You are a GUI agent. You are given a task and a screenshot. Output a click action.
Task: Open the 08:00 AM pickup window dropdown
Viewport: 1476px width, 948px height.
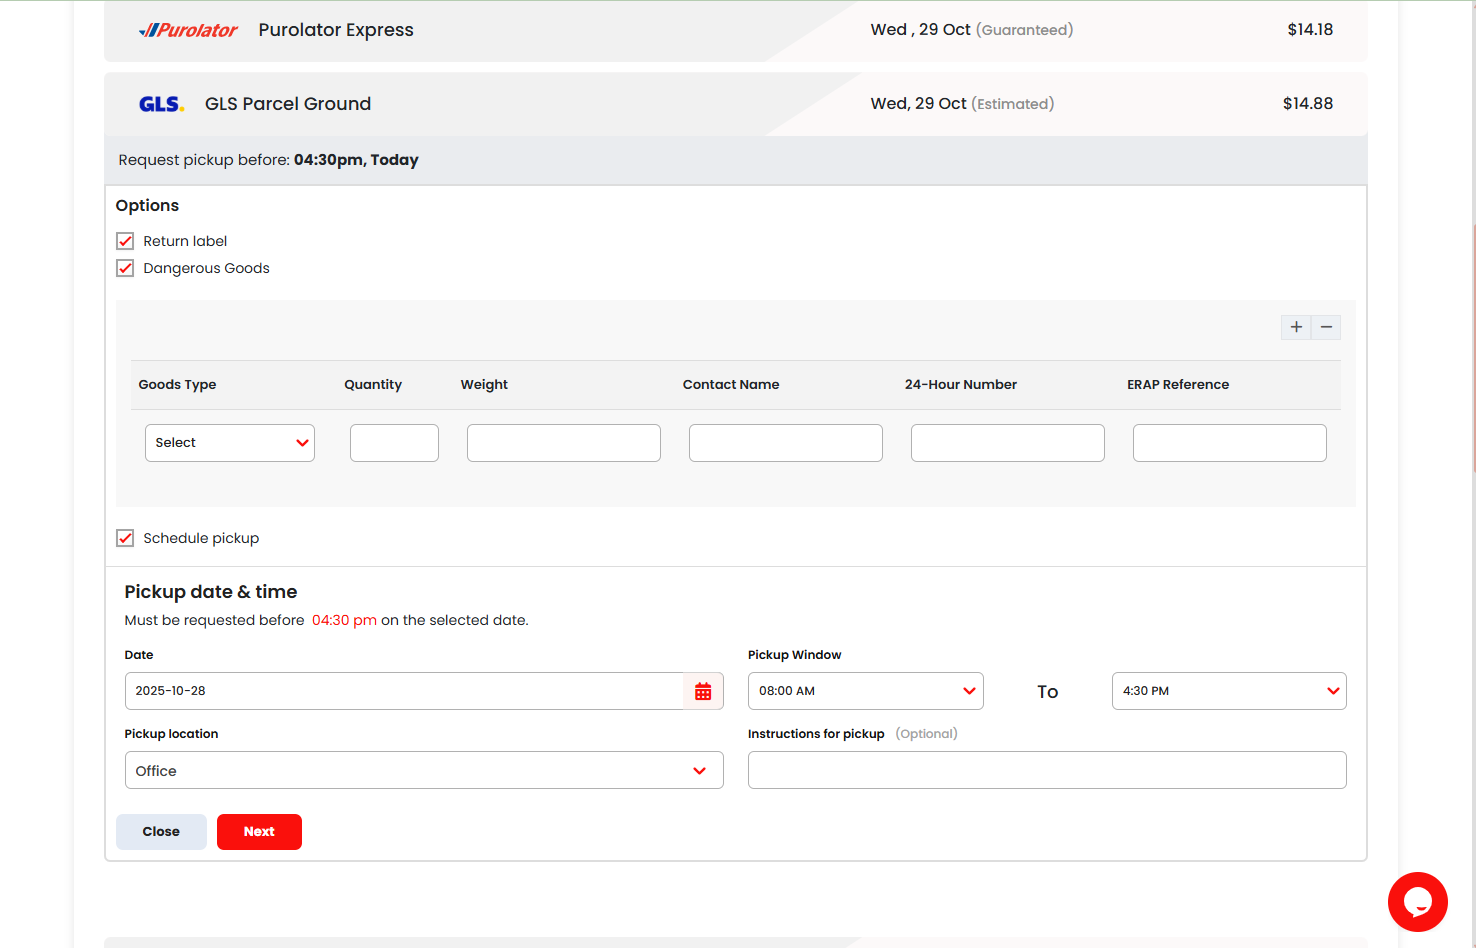point(865,690)
